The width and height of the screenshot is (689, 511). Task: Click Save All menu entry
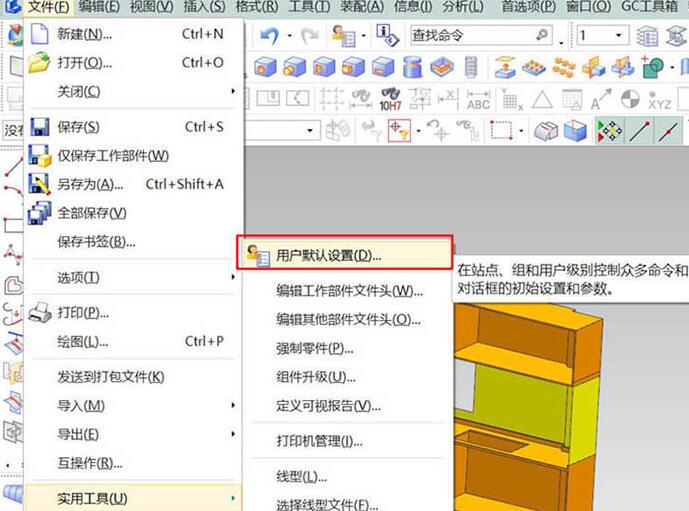[91, 213]
